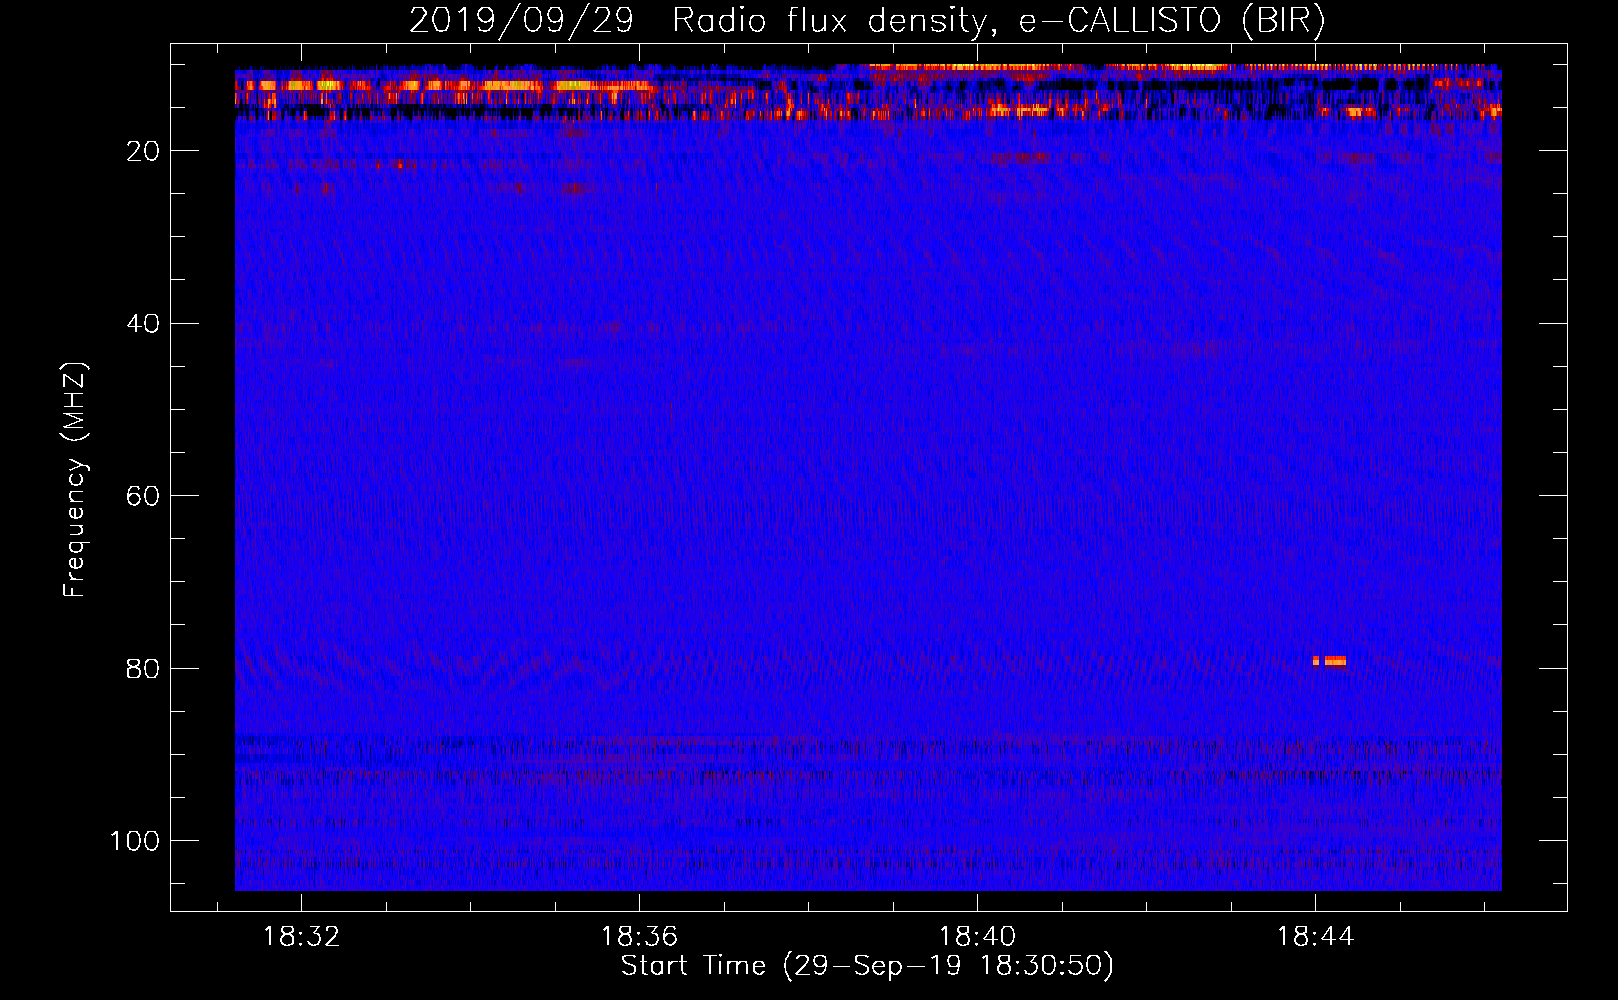Click the 18:32 time tick label

[x=301, y=937]
